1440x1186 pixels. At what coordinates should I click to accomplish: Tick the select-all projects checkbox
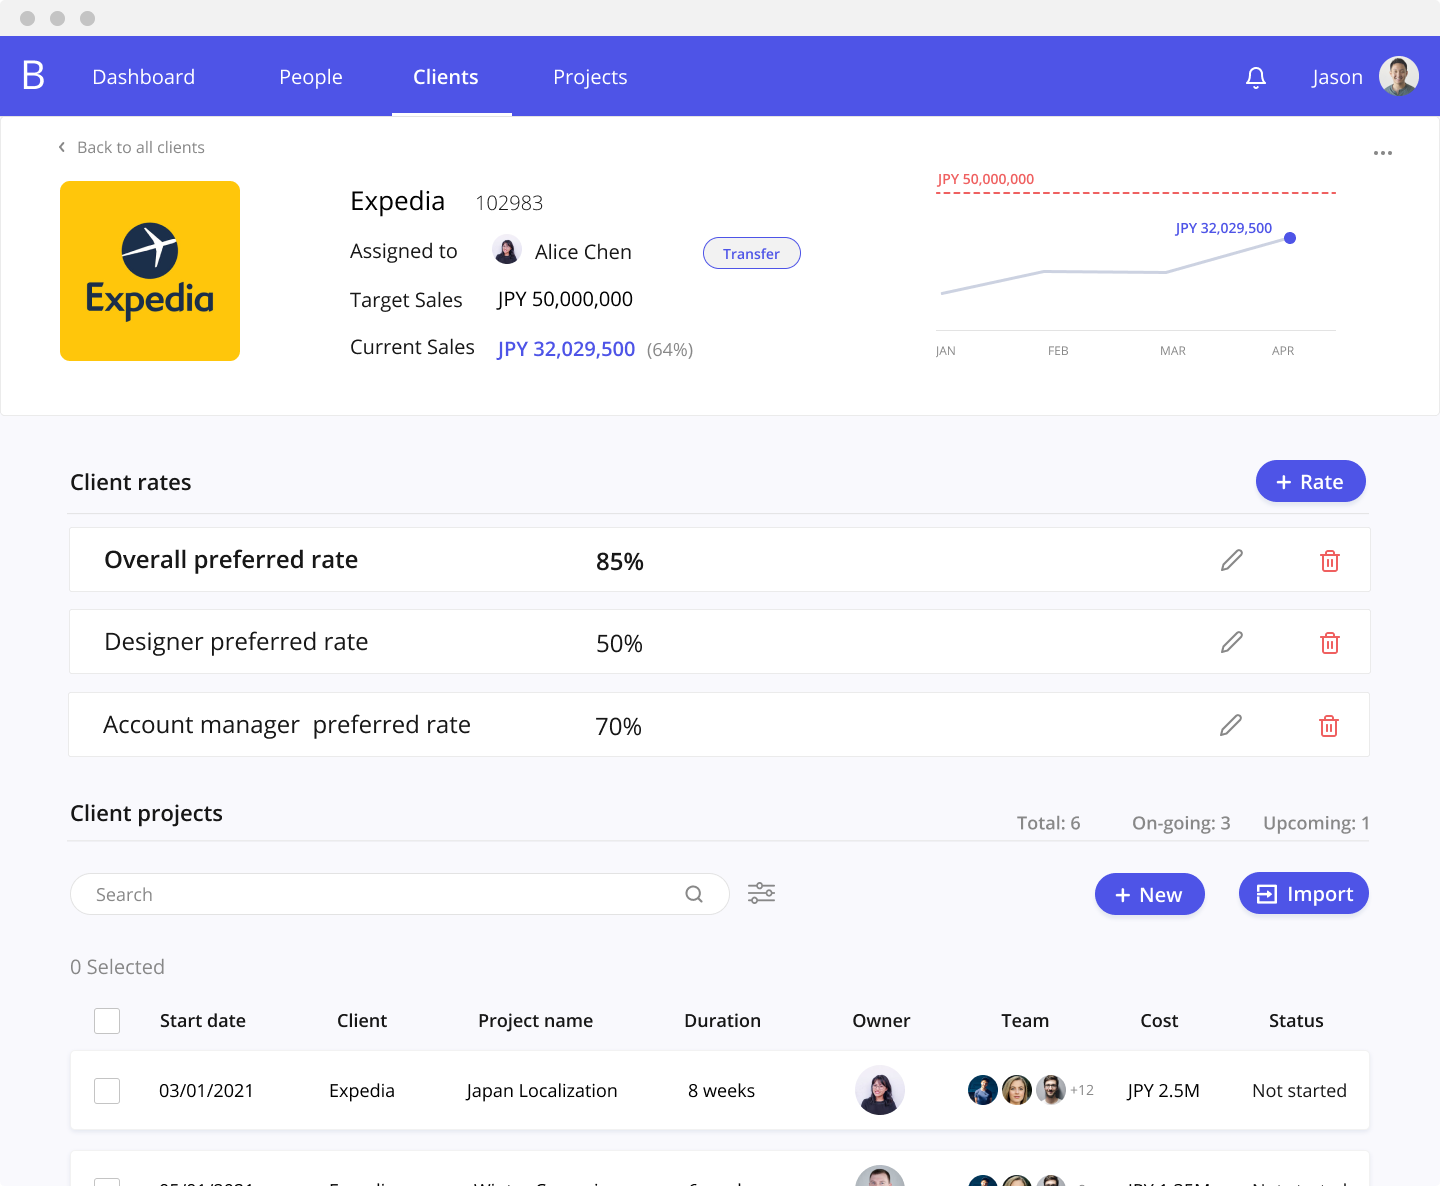(x=107, y=1021)
